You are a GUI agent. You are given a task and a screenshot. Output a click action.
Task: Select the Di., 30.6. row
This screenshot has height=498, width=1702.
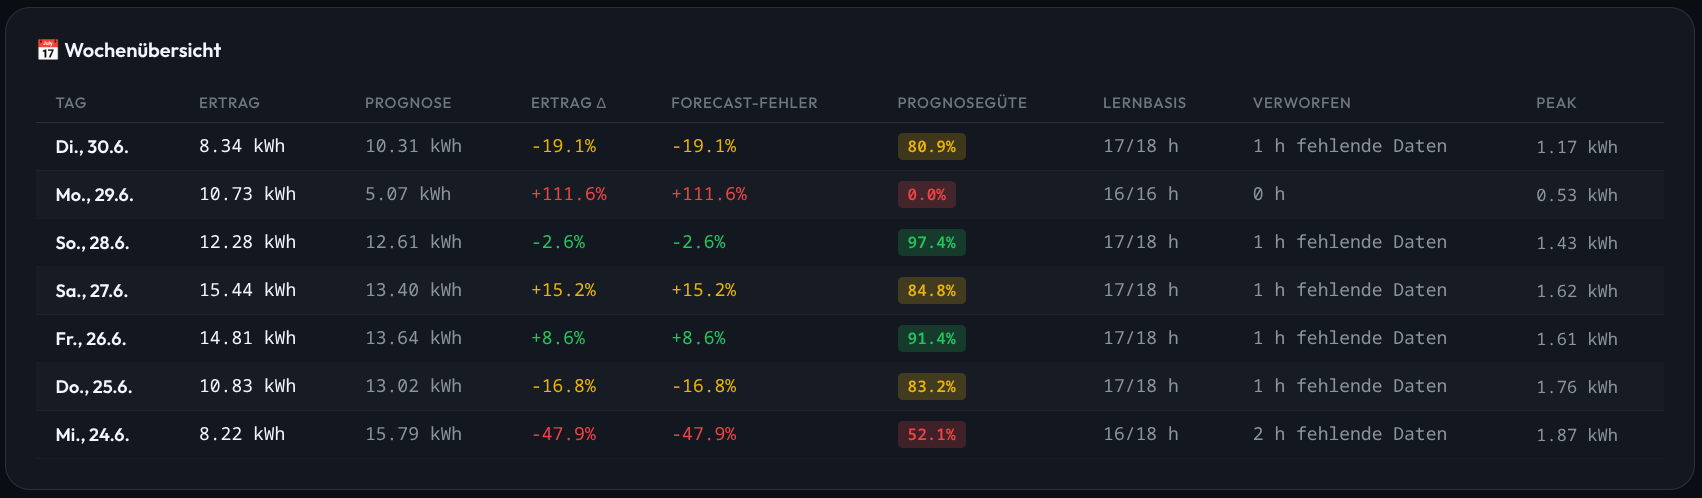click(x=850, y=147)
